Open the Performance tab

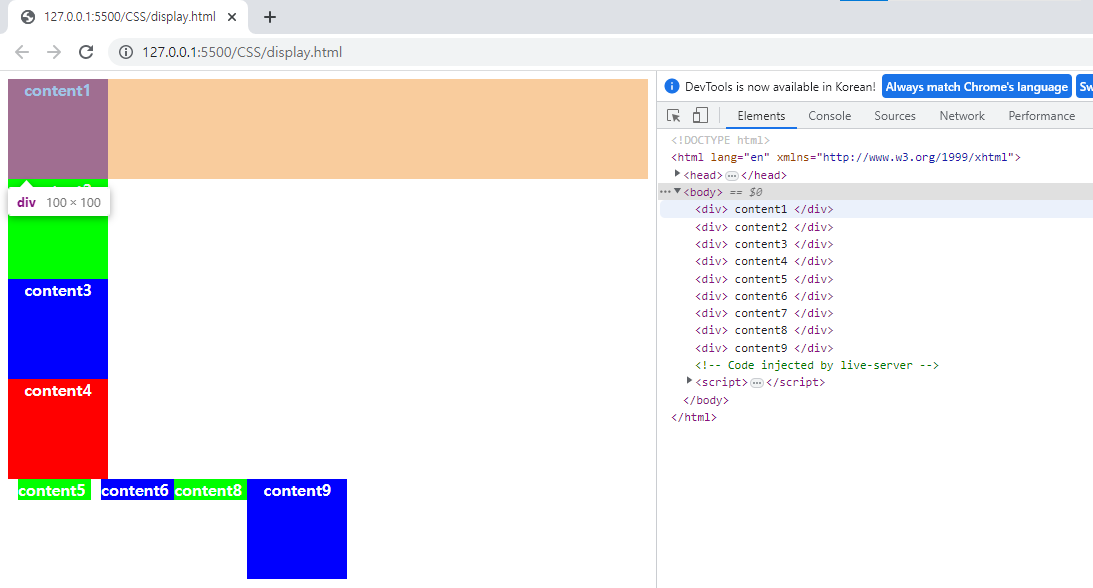[x=1041, y=116]
